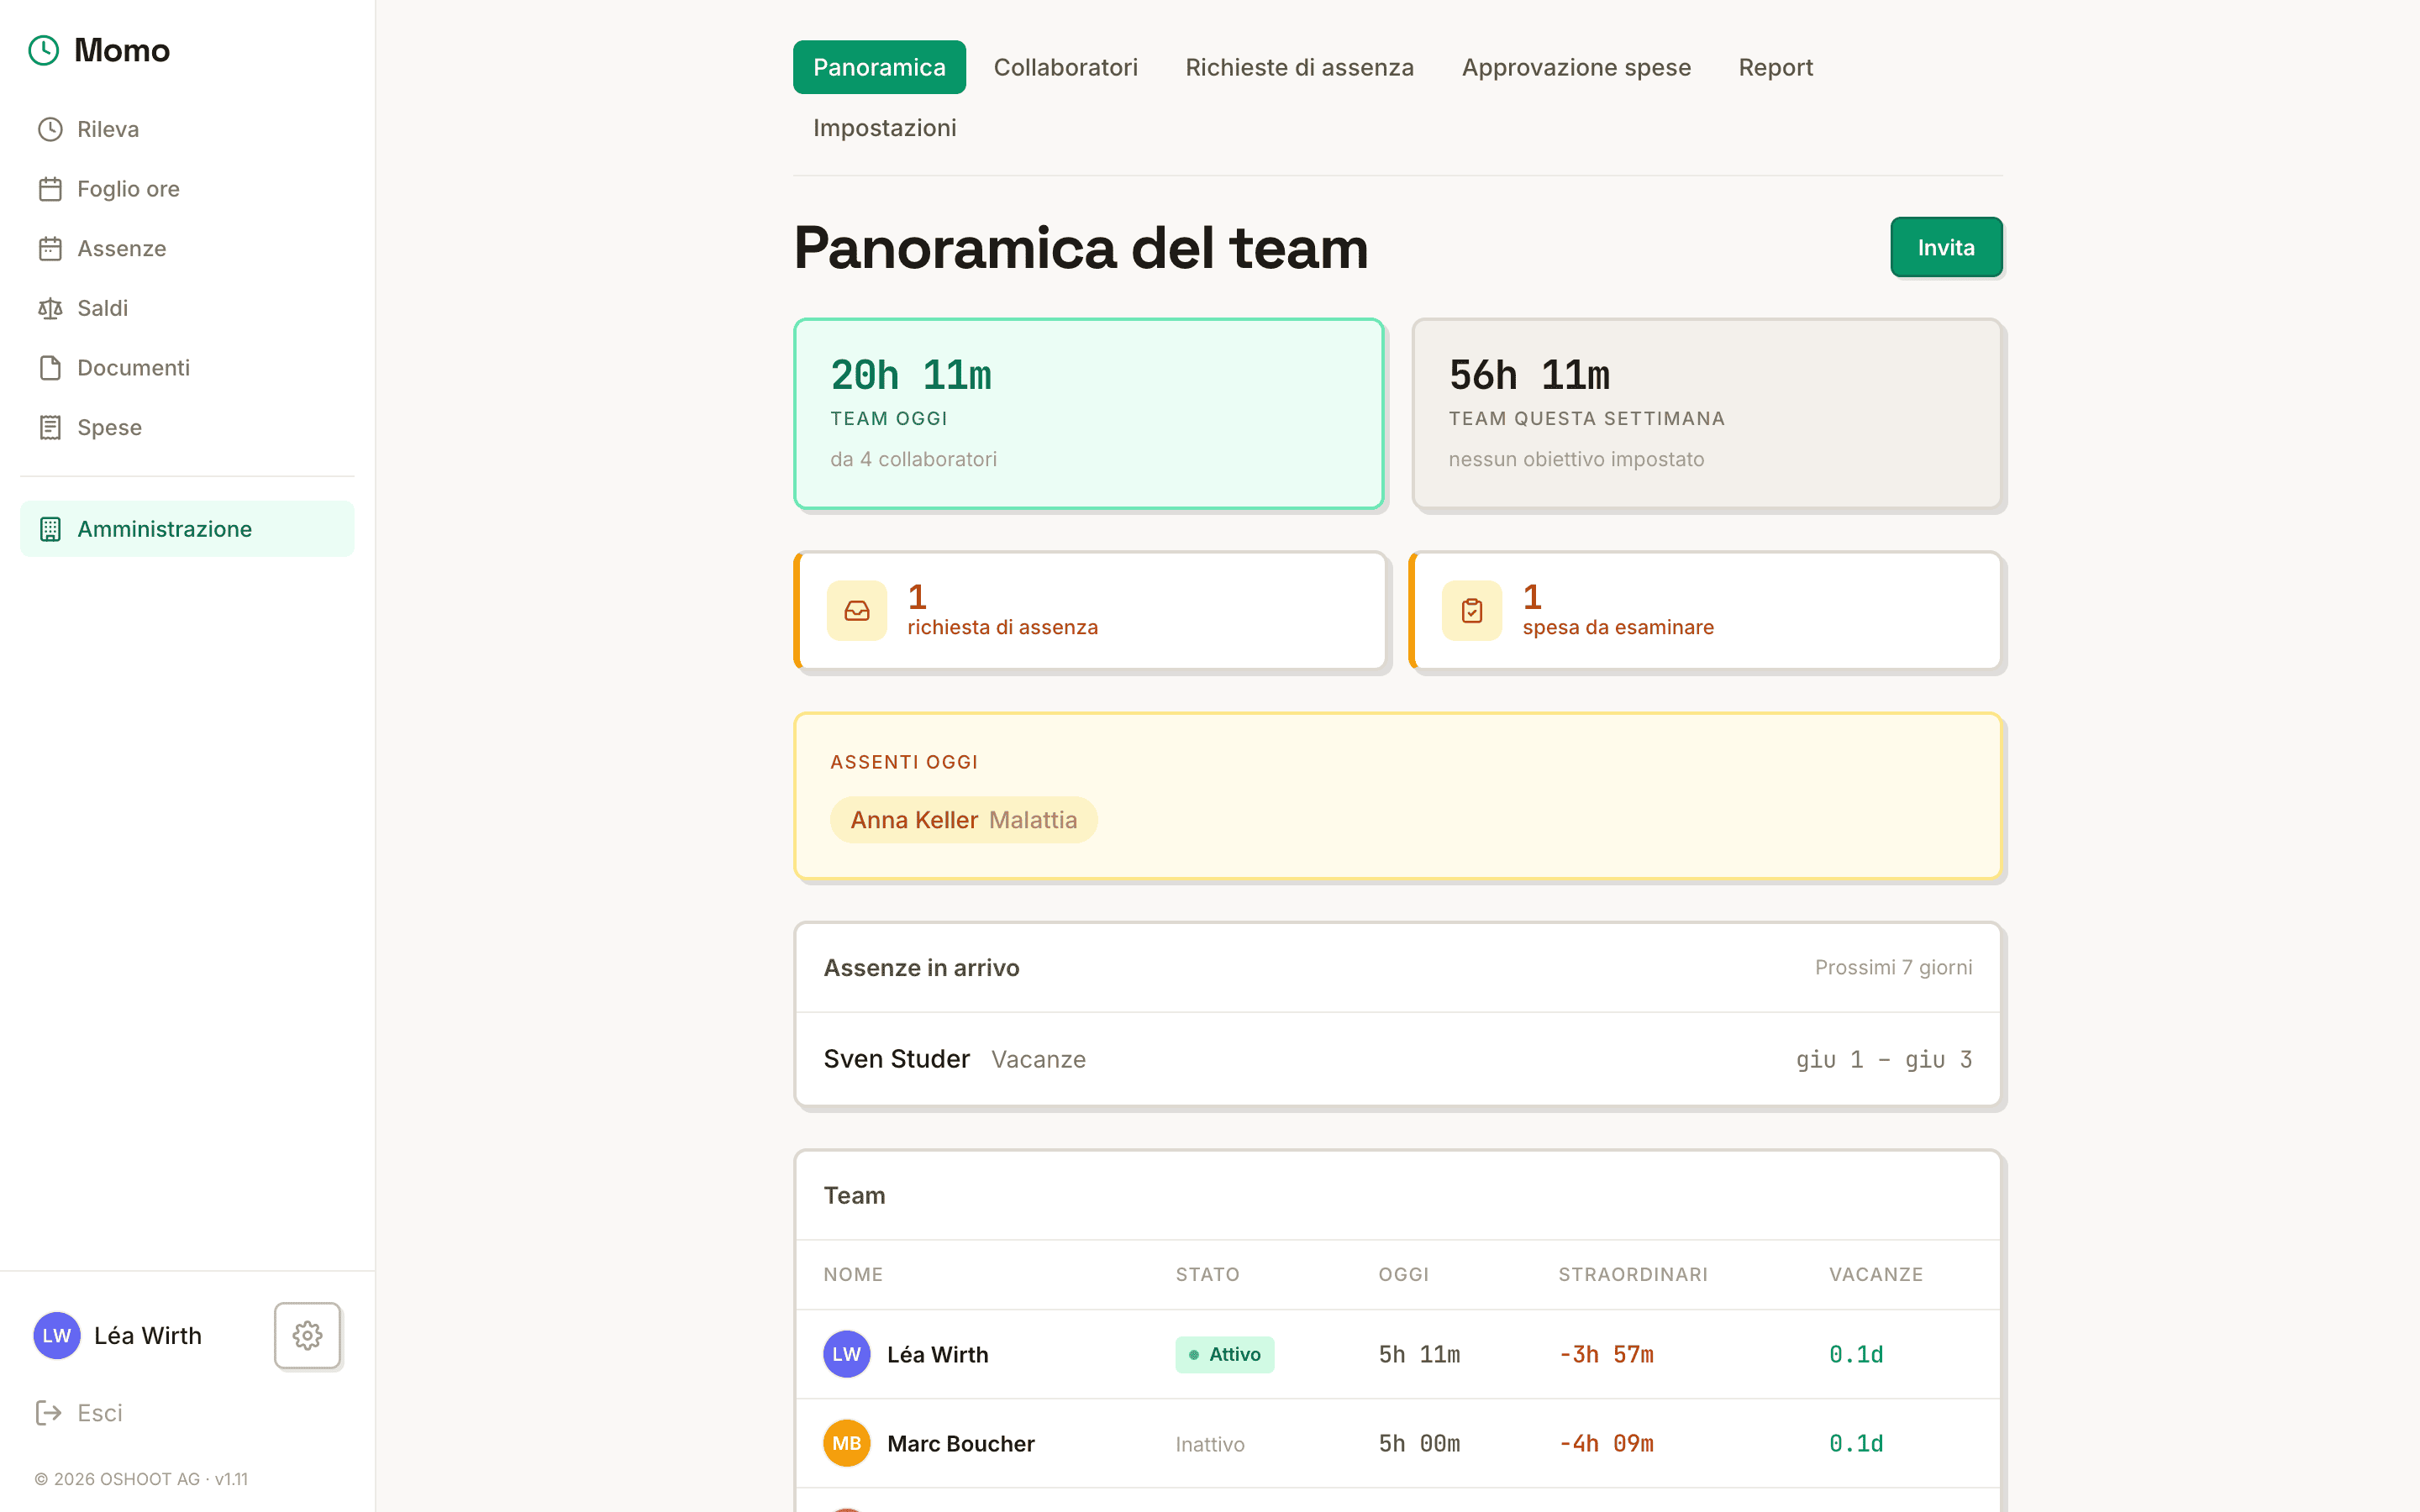Click the Documenti file icon
This screenshot has height=1512, width=2420.
(x=50, y=368)
